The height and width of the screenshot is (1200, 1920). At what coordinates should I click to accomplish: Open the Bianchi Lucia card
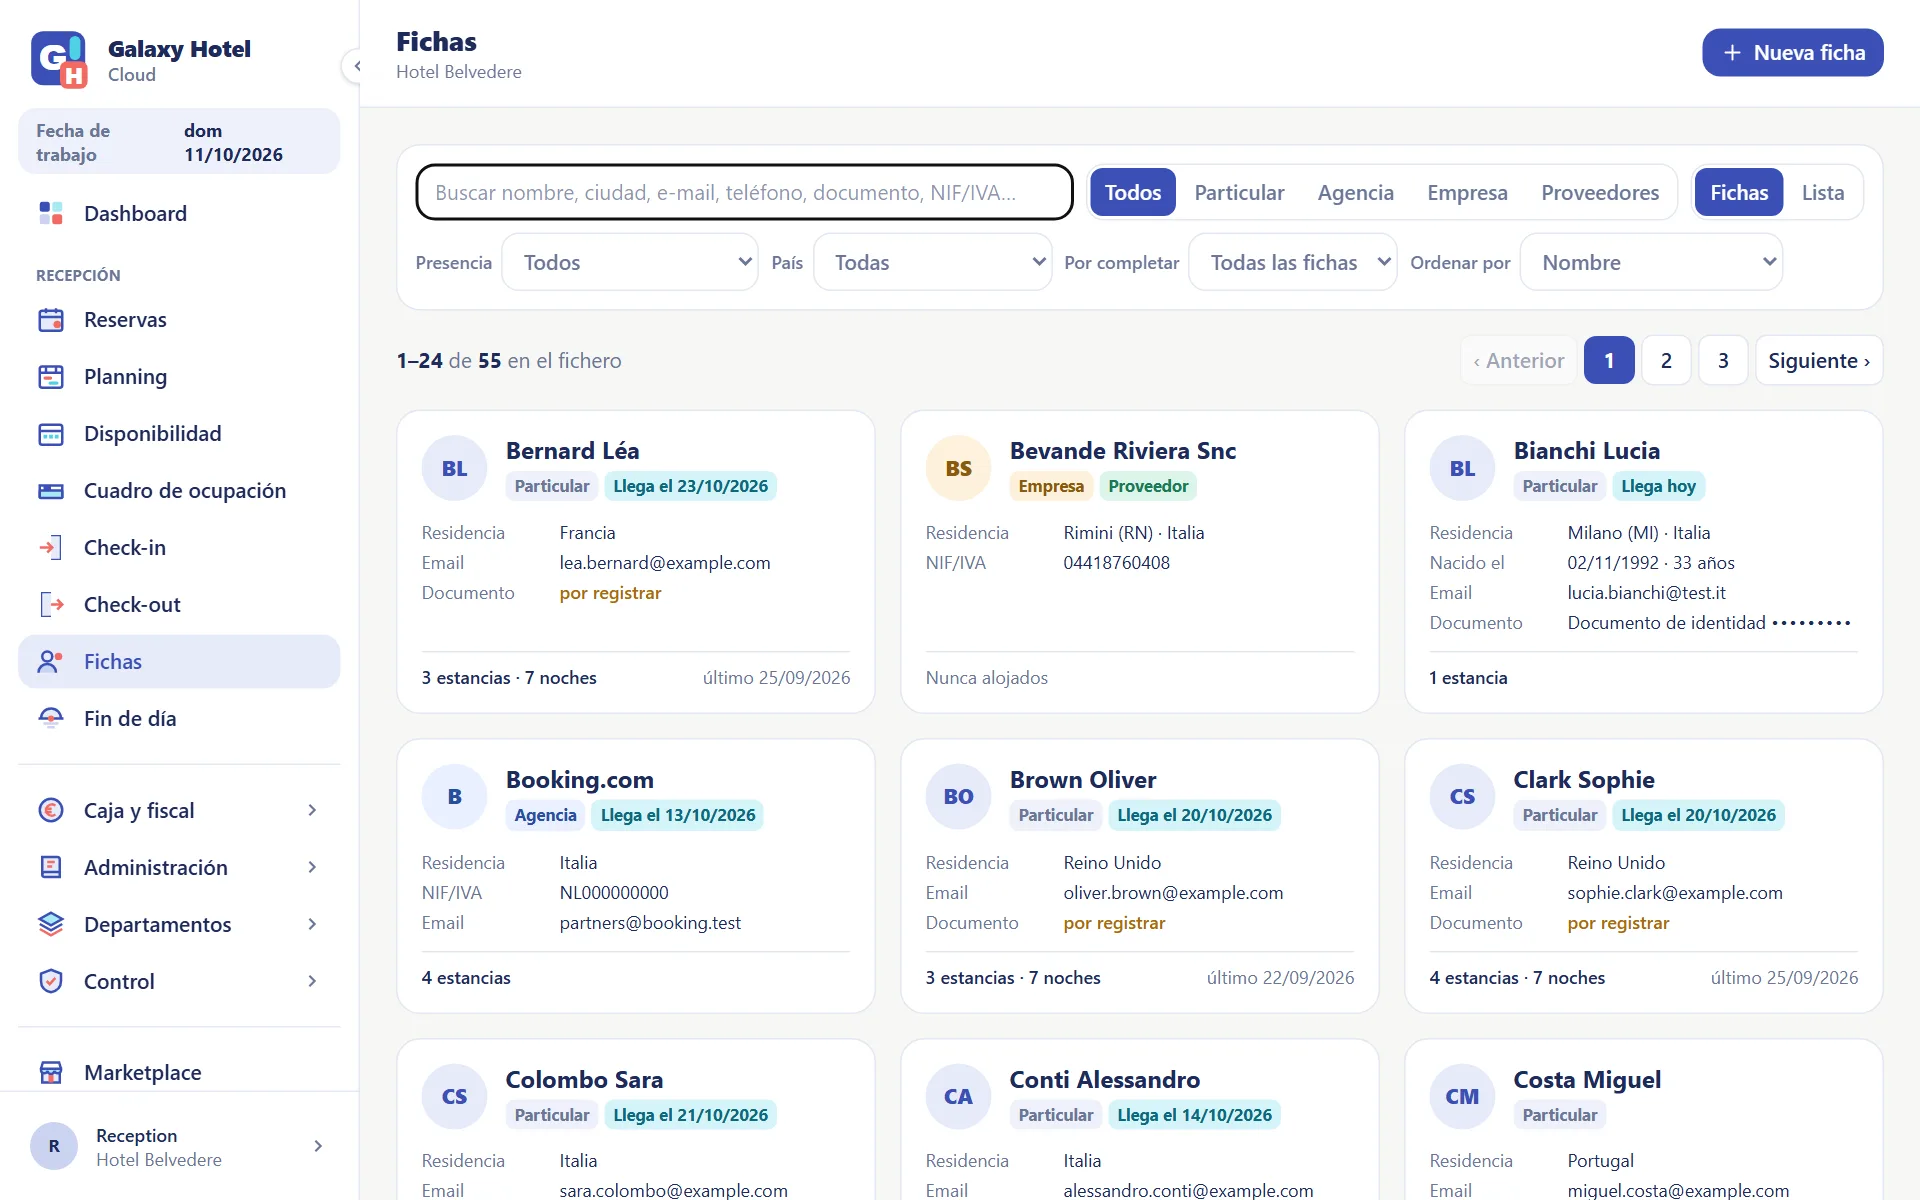(1644, 562)
